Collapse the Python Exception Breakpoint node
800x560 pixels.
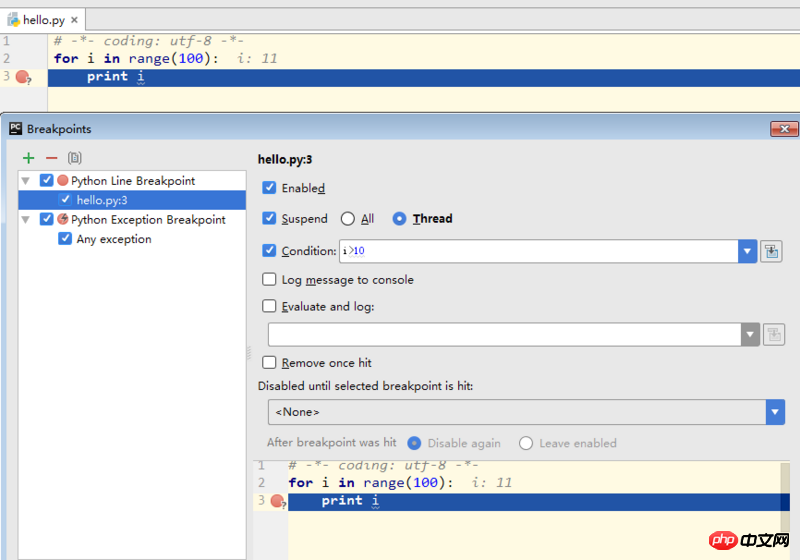click(25, 220)
